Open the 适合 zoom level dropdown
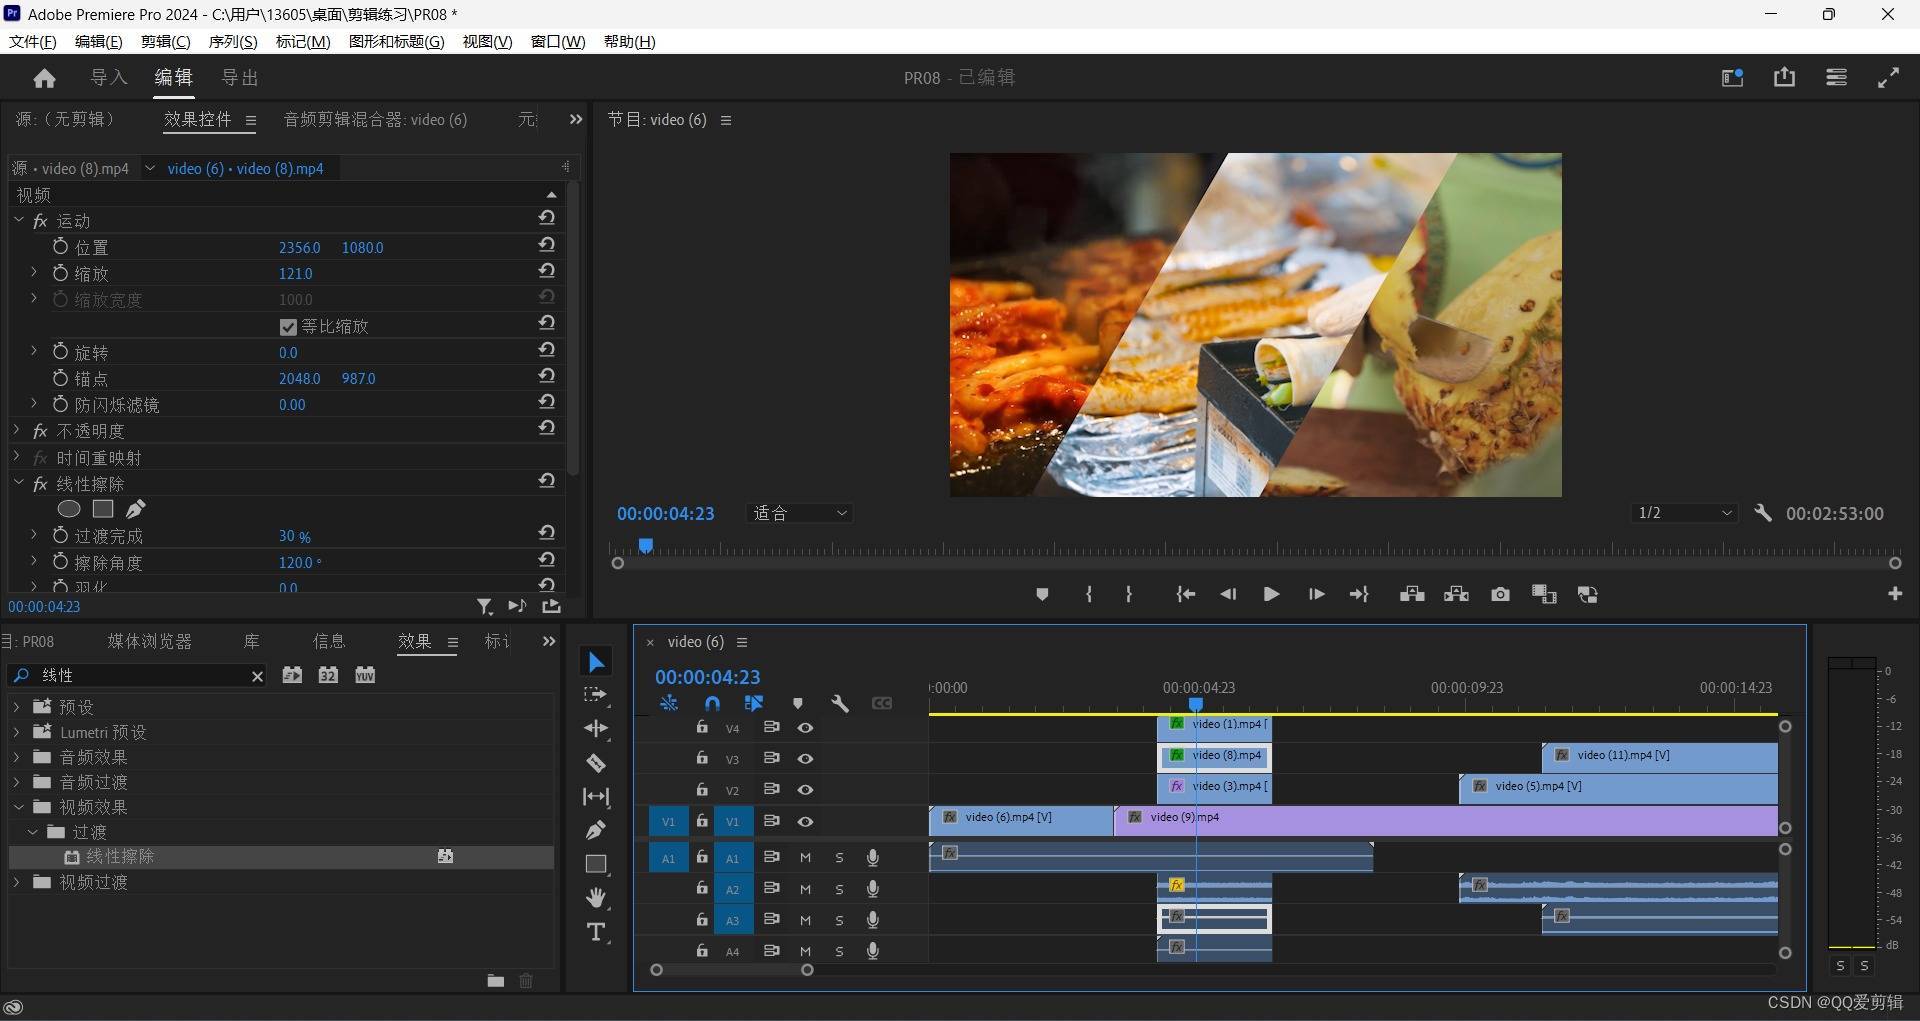1920x1021 pixels. point(800,514)
